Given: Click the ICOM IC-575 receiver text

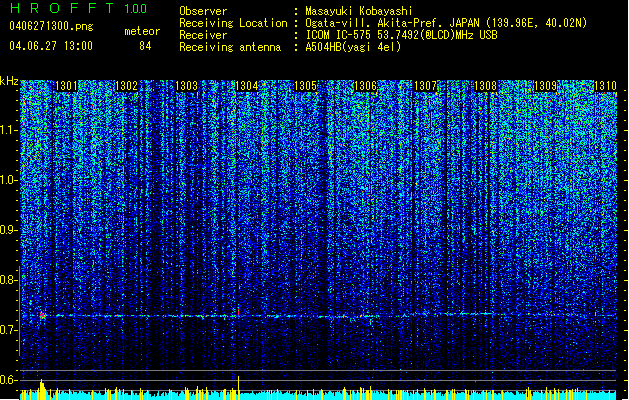Looking at the screenshot, I should tap(401, 35).
